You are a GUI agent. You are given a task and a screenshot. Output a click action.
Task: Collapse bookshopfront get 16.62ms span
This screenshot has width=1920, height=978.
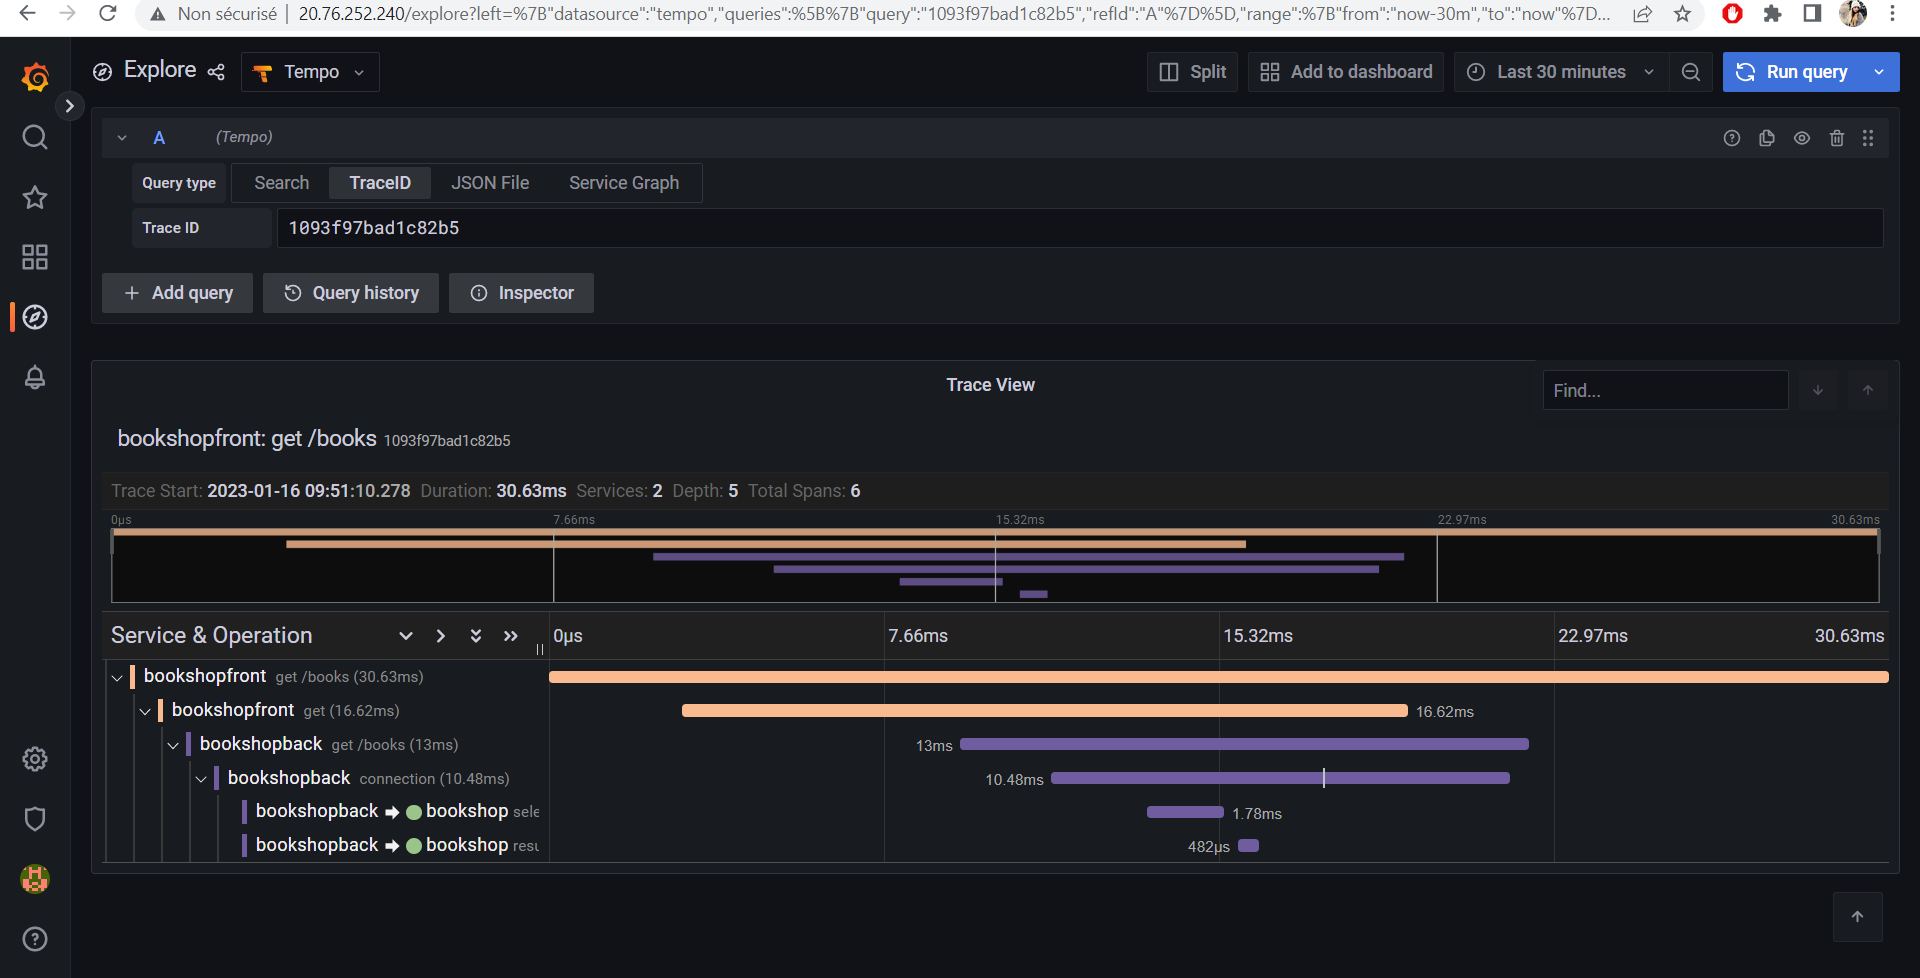point(145,712)
